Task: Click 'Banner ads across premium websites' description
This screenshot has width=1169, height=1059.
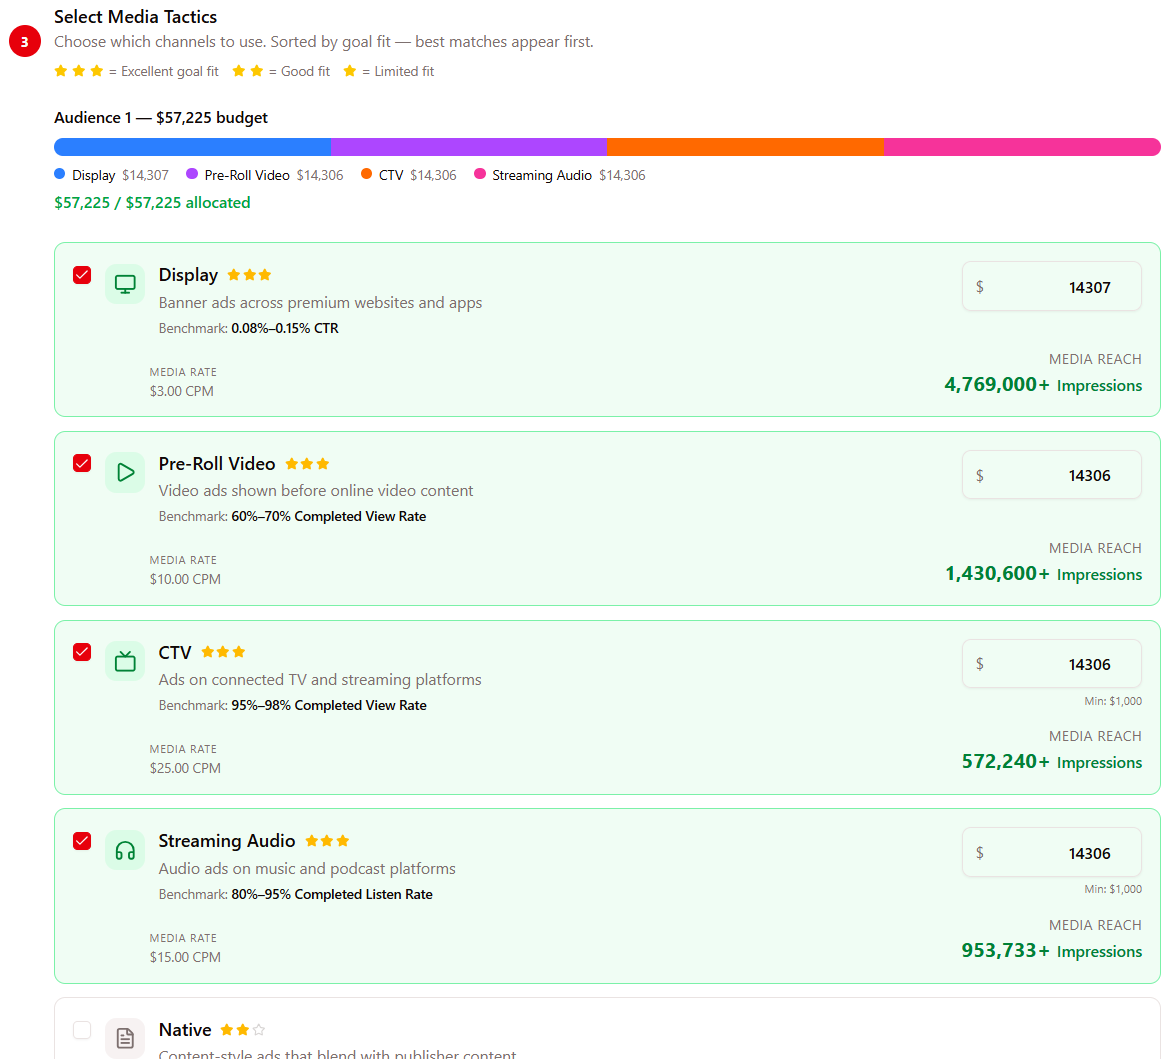Action: coord(321,302)
